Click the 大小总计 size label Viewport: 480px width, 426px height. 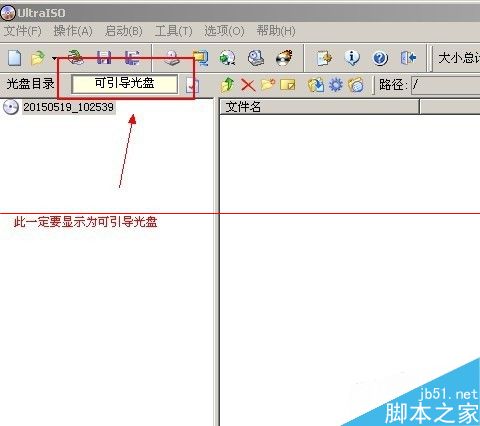459,58
